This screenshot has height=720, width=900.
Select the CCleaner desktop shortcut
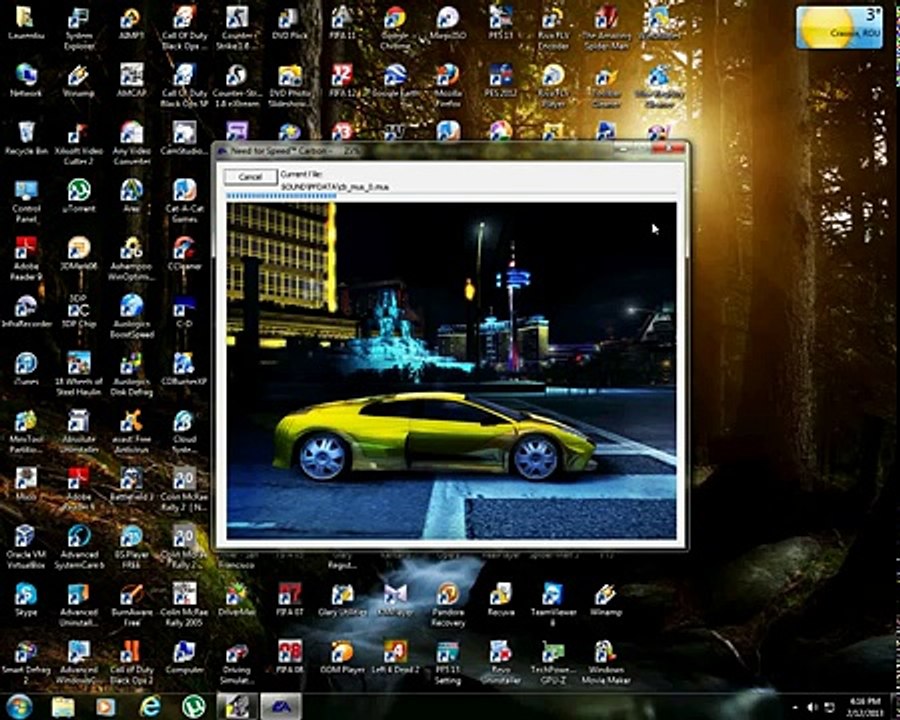click(x=184, y=254)
